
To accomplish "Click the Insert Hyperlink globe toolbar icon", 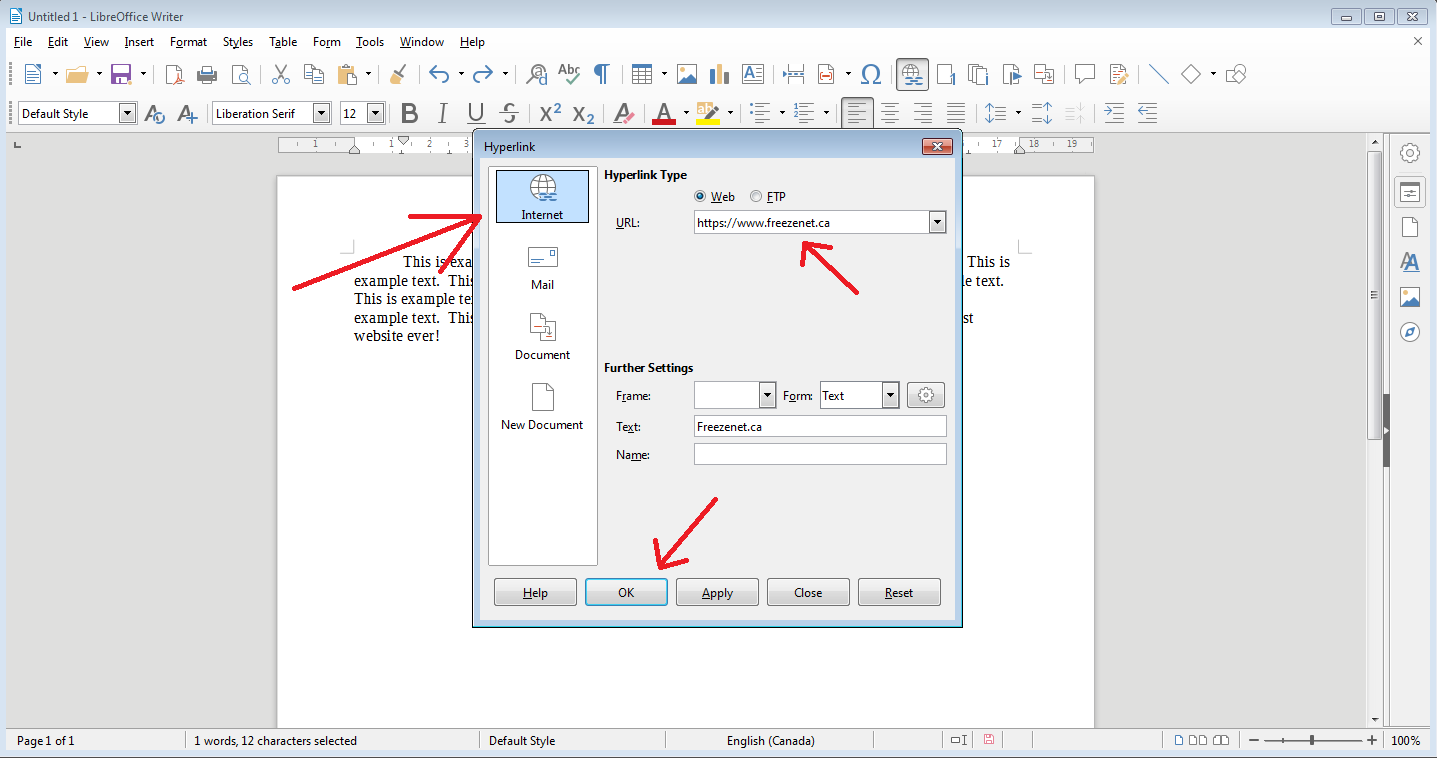I will tap(912, 74).
